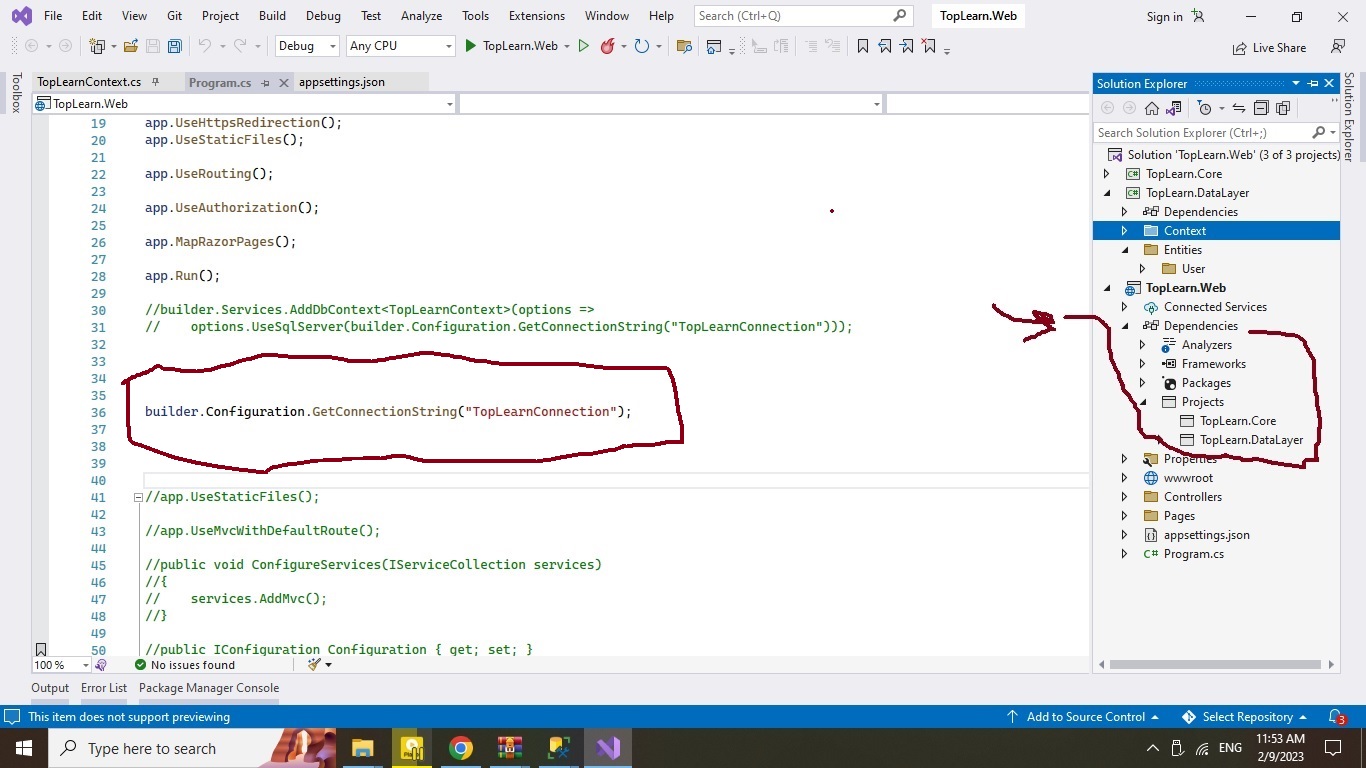
Task: Toggle pin on Program.cs tab
Action: pyautogui.click(x=265, y=83)
